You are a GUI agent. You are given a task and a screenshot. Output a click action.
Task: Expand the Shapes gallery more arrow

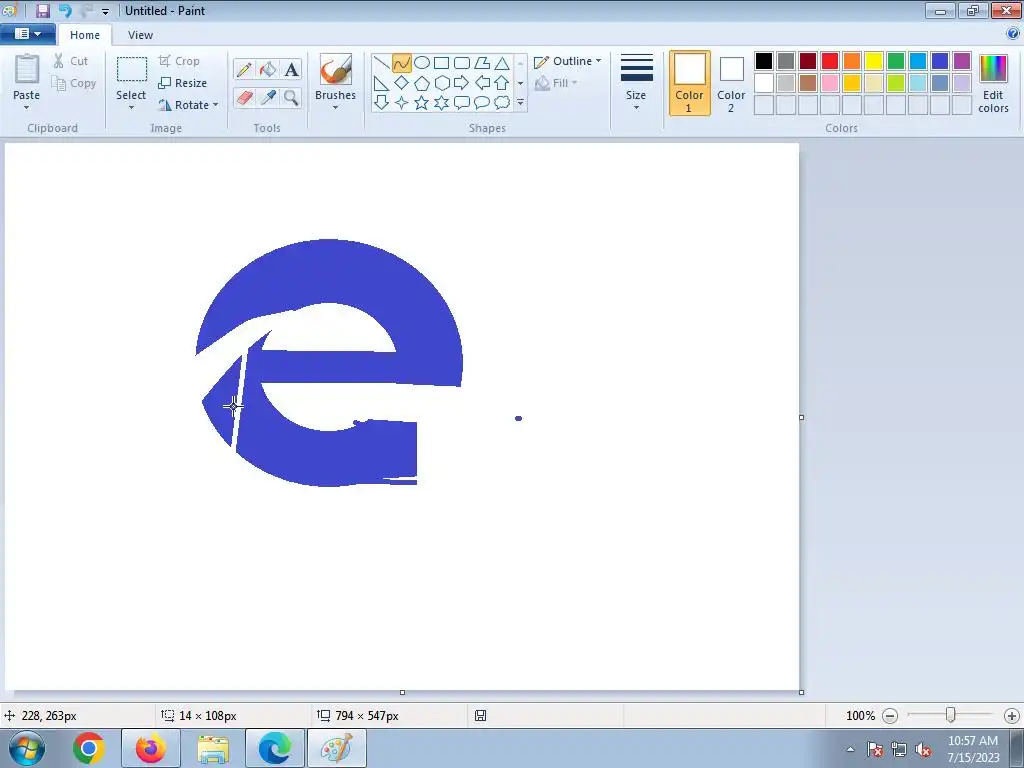(x=520, y=103)
